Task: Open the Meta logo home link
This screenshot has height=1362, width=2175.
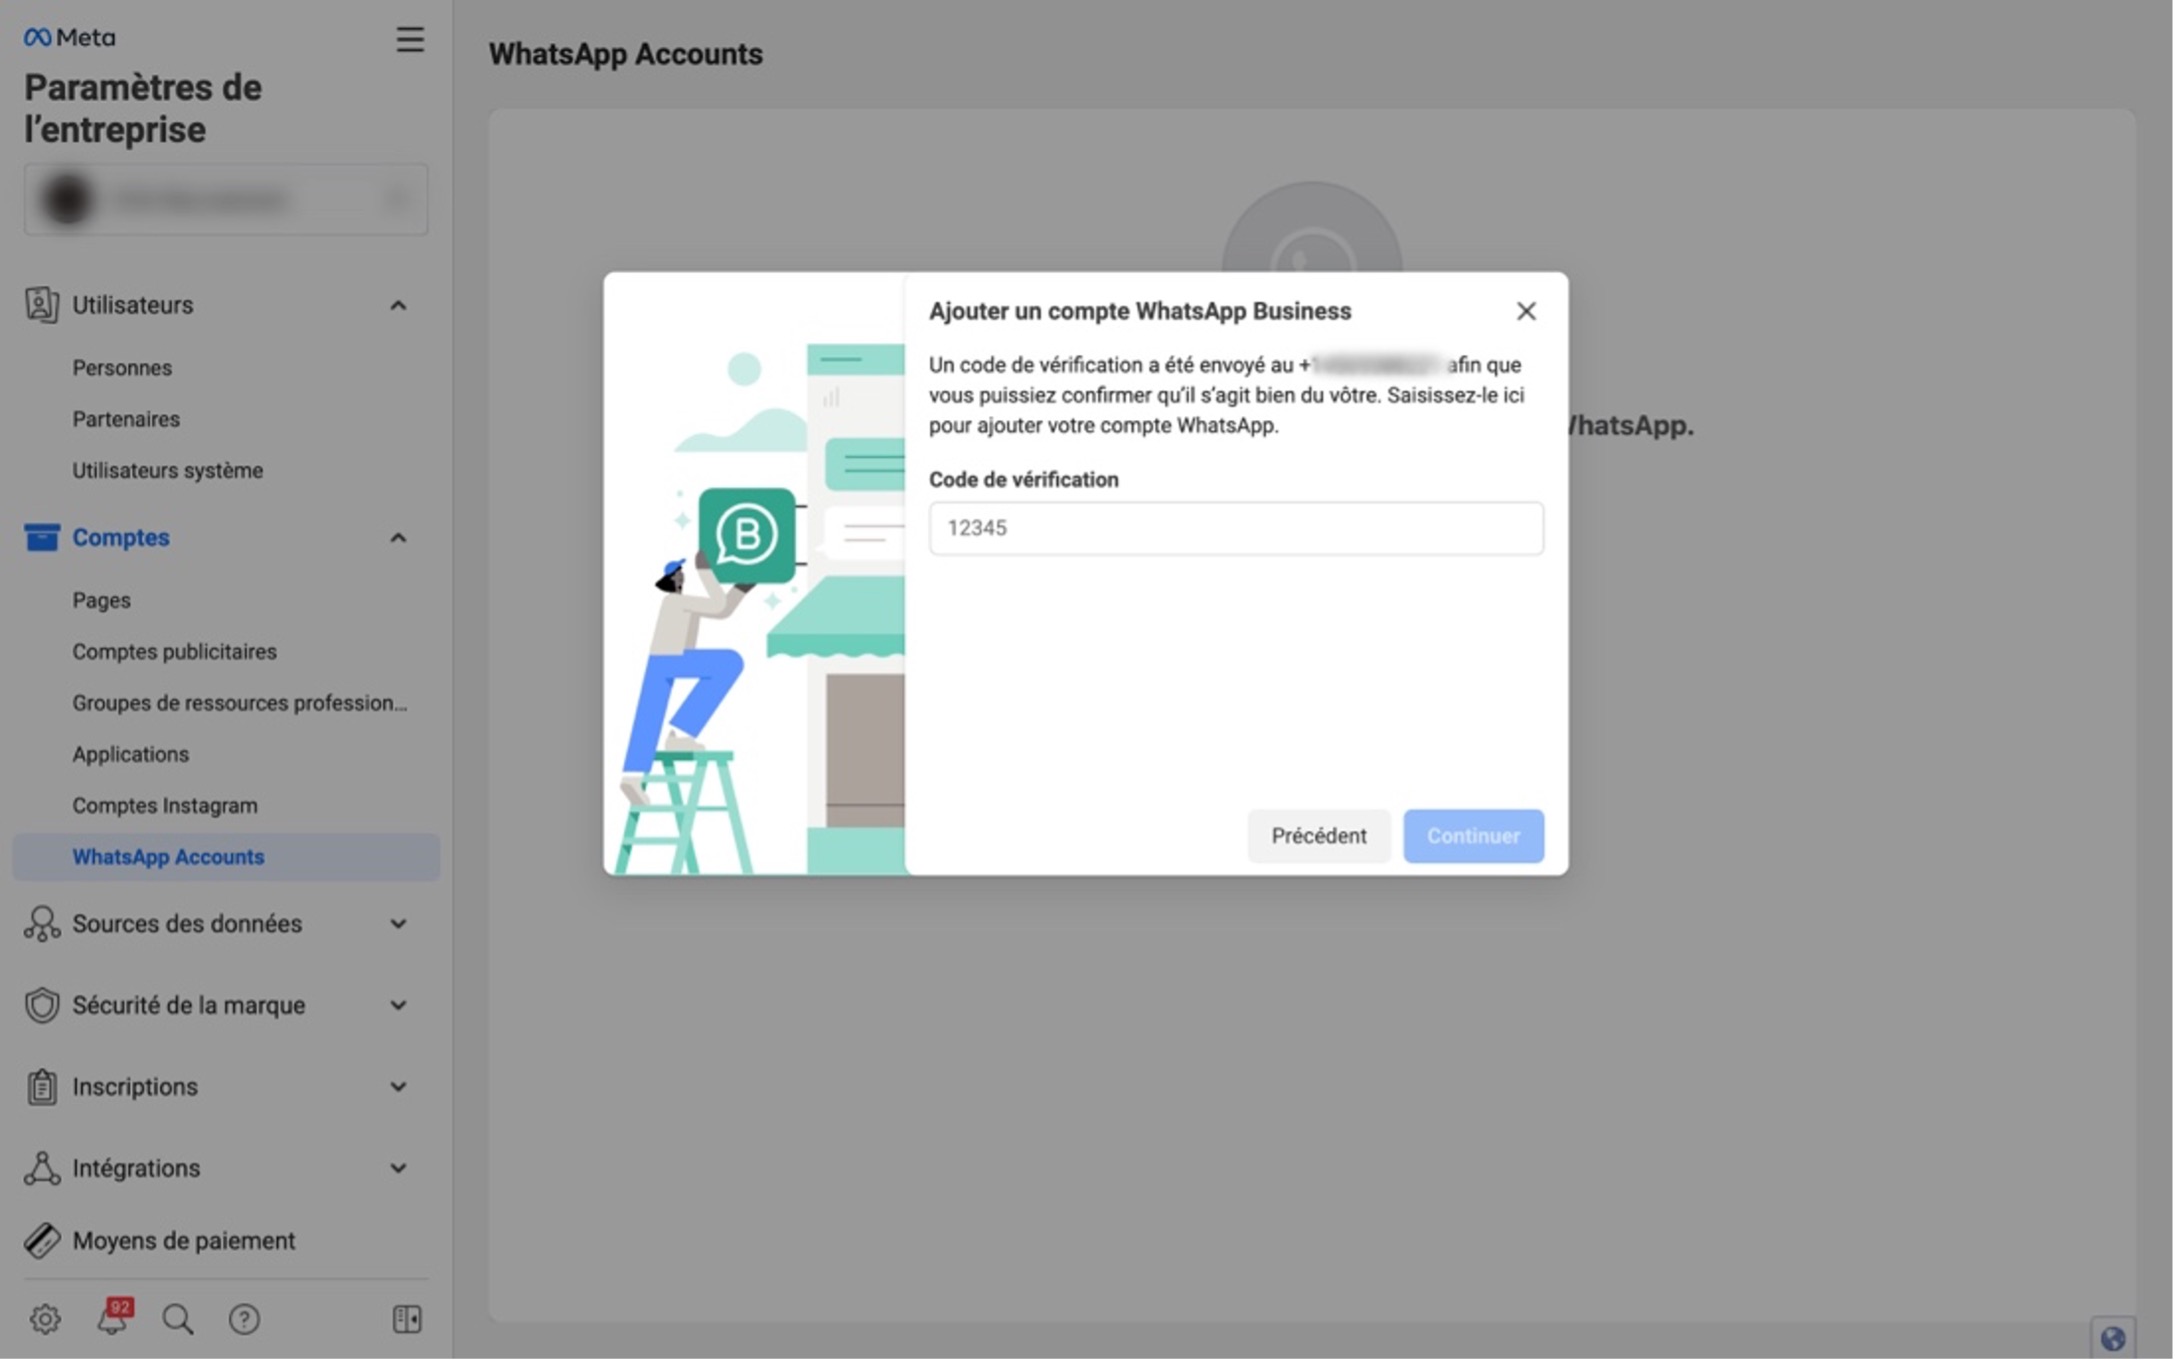Action: [x=66, y=36]
